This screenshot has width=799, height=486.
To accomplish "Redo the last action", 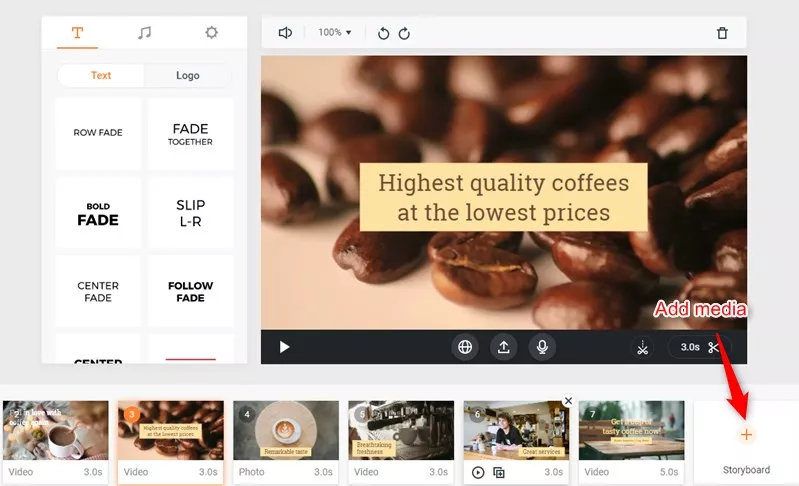I will [x=404, y=34].
